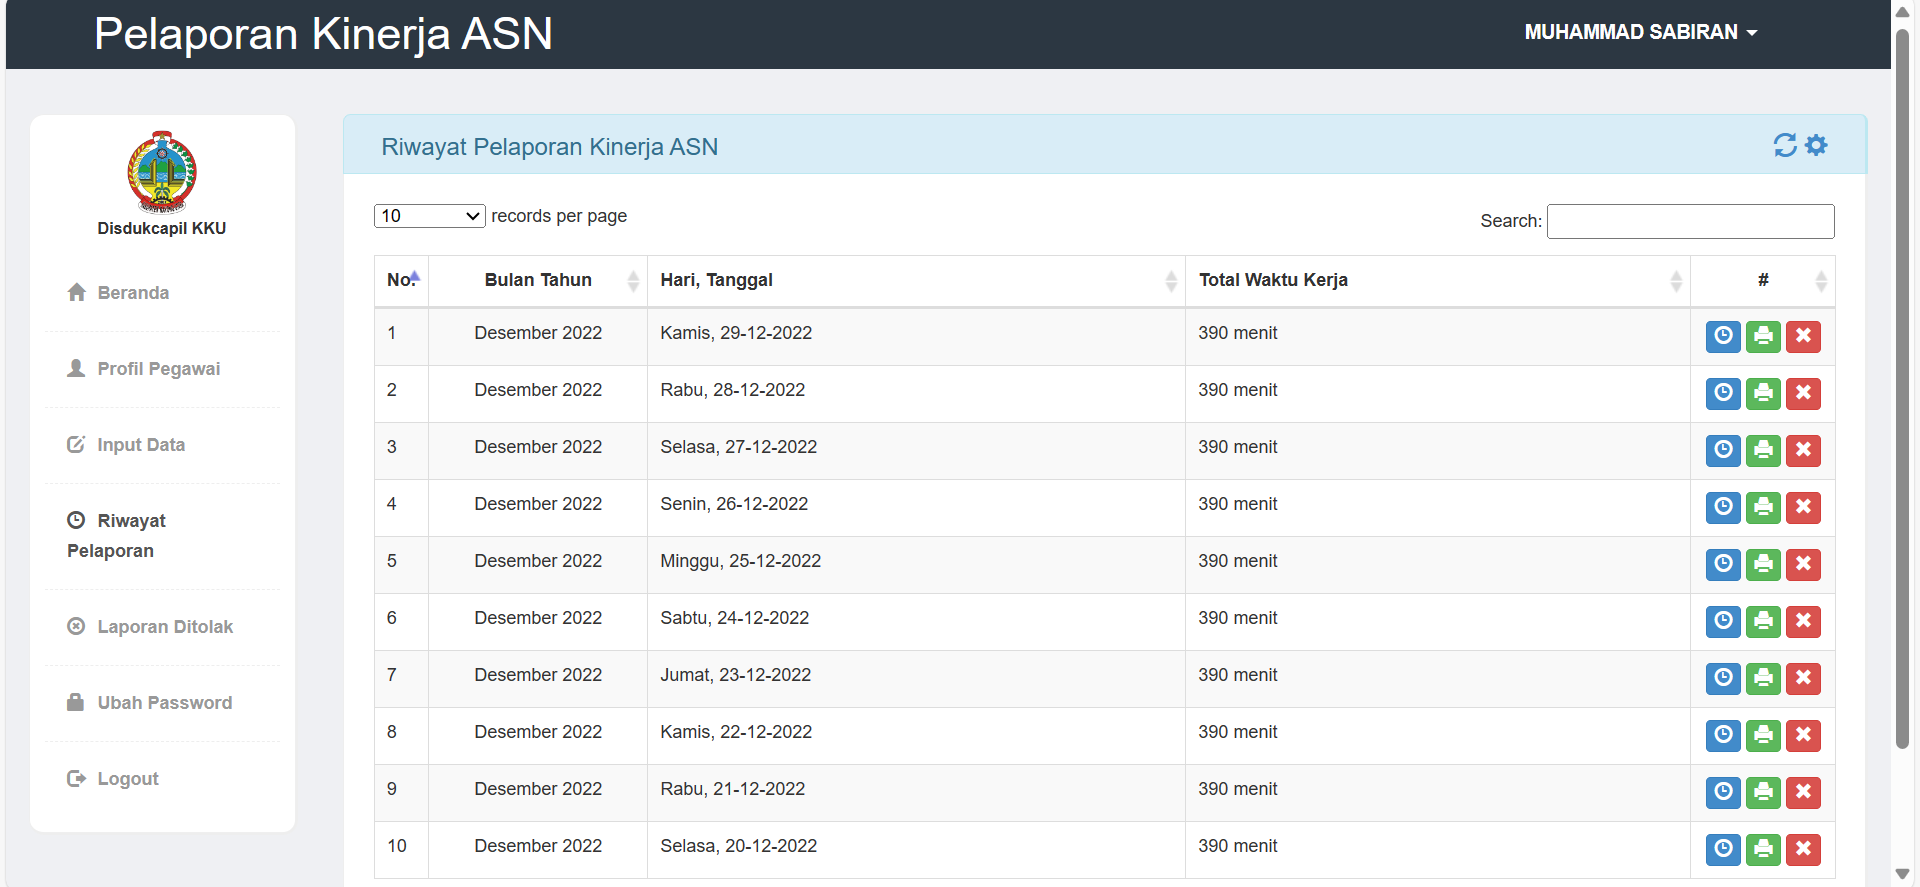Expand the MUHAMMAD SABIRAN user menu
Image resolution: width=1920 pixels, height=887 pixels.
click(x=1640, y=32)
